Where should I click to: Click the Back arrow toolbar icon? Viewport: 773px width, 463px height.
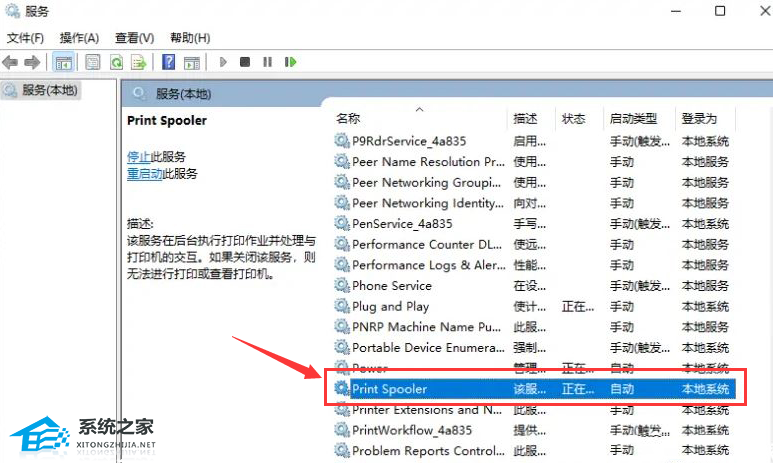(x=10, y=62)
